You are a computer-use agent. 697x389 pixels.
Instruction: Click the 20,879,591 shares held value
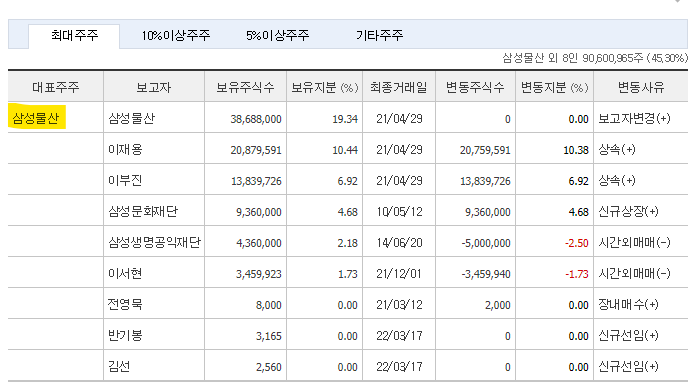(x=256, y=150)
